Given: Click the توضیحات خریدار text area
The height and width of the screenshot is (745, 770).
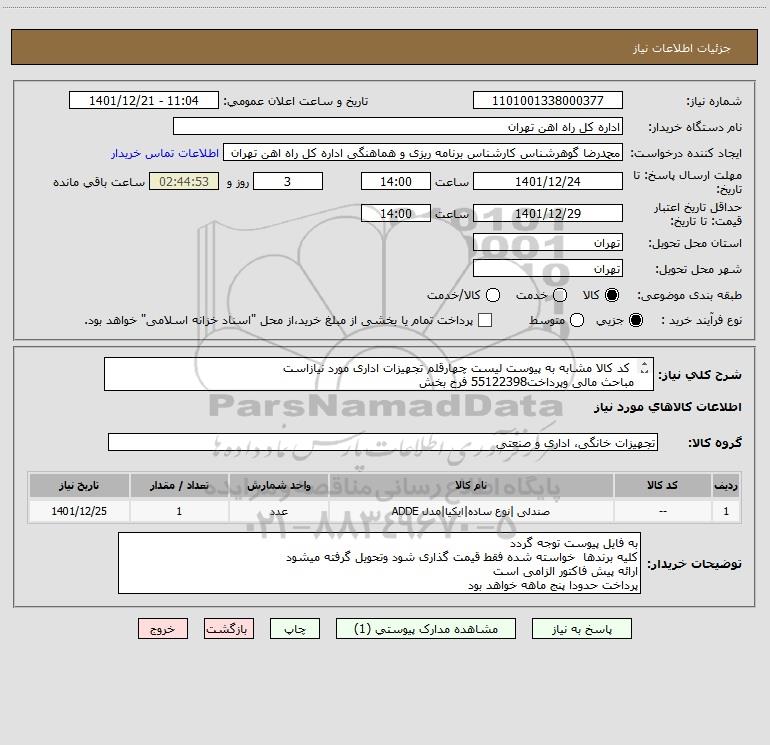Looking at the screenshot, I should [379, 563].
